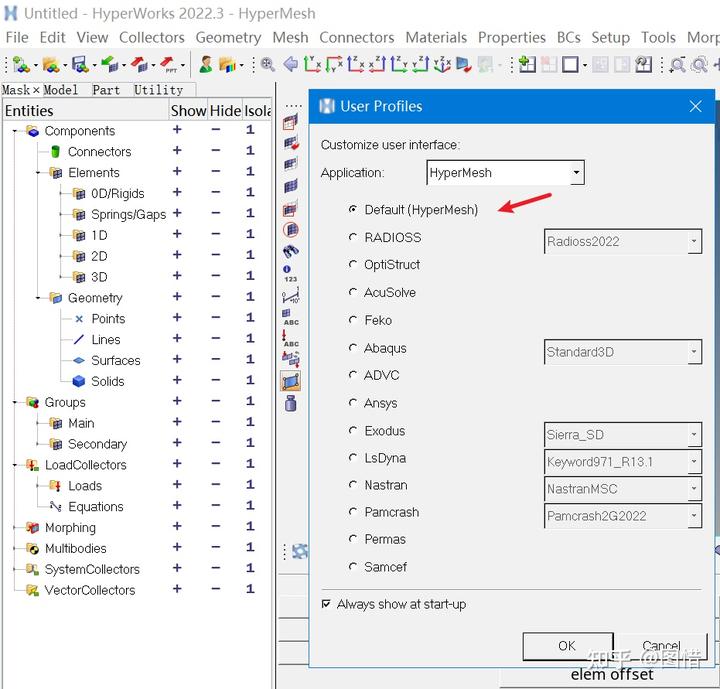Click the New Model toolbar icon

pyautogui.click(x=21, y=65)
